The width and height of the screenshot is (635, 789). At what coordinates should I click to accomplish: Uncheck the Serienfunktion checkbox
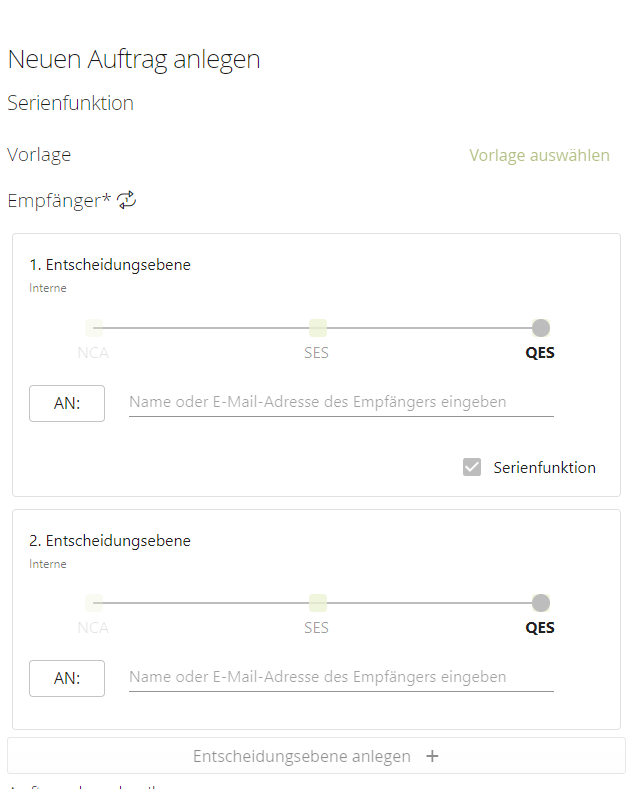coord(472,467)
